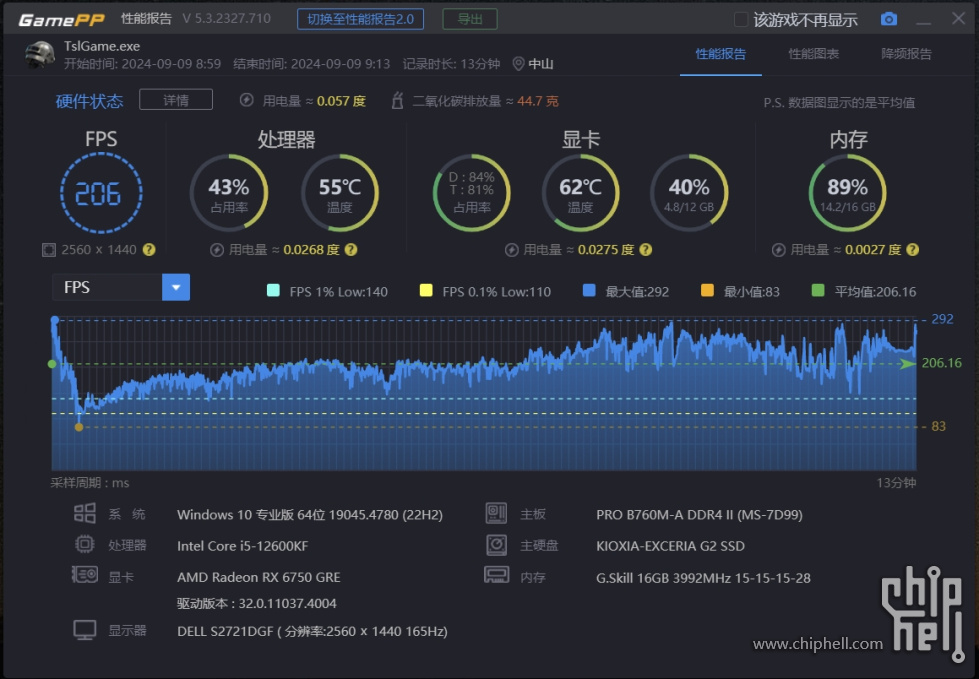Click the 硬件状态 heading link
The width and height of the screenshot is (979, 679).
pos(89,101)
